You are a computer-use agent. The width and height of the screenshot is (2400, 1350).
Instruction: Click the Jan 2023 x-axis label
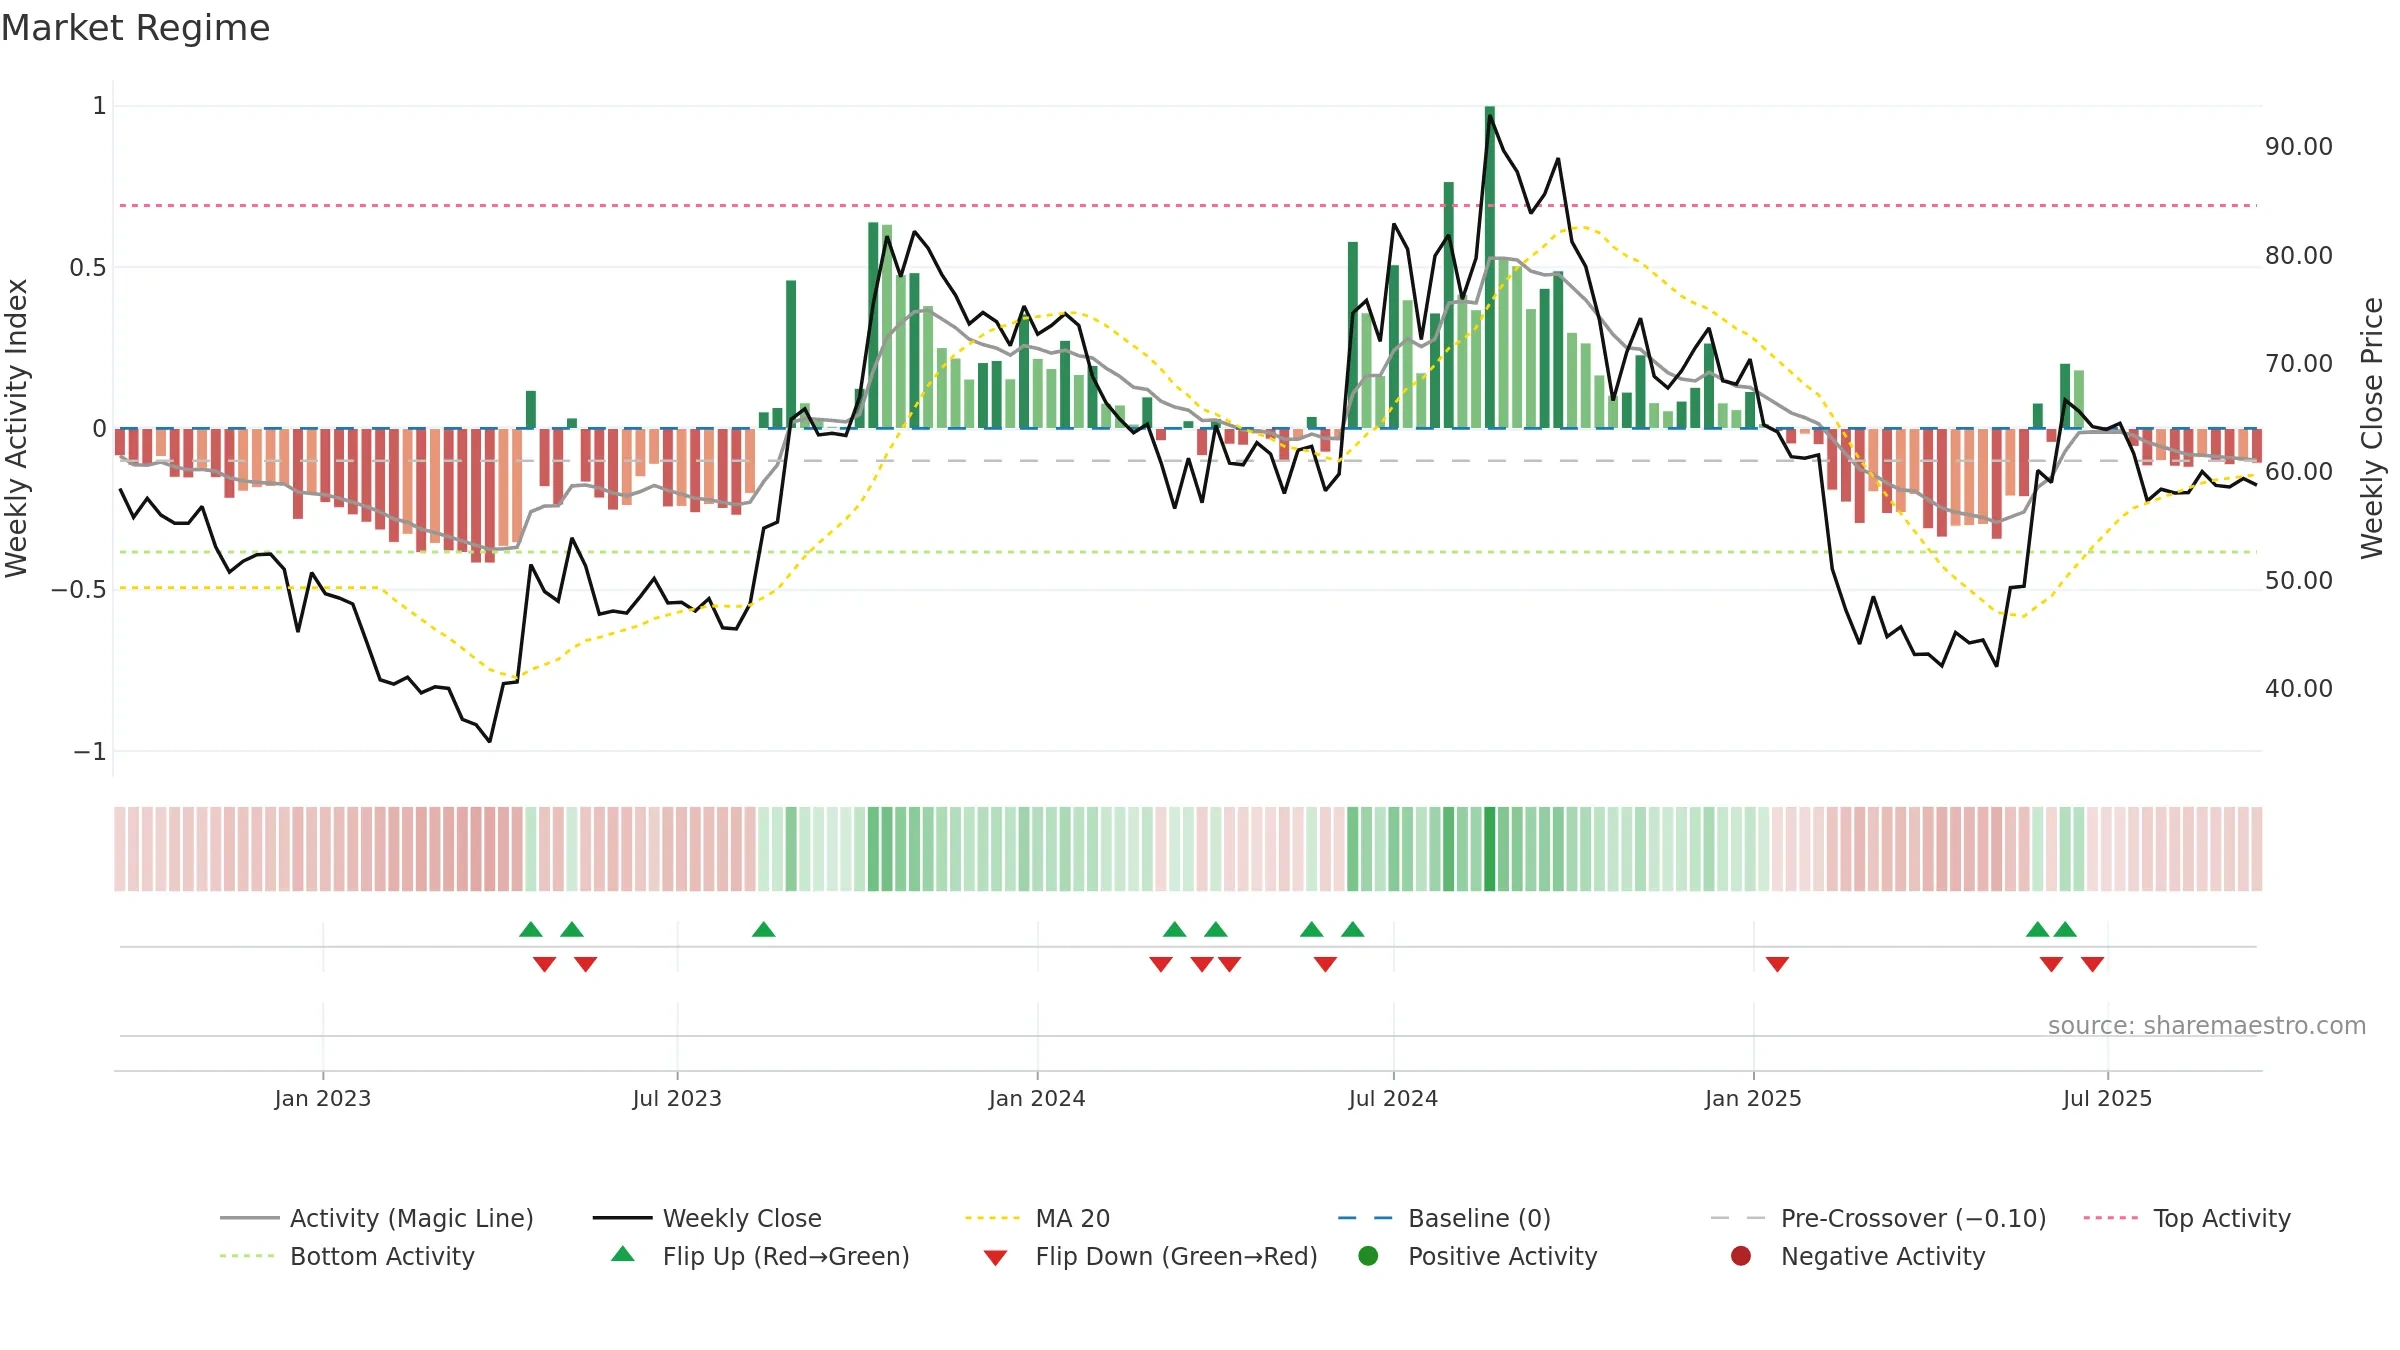(323, 1098)
